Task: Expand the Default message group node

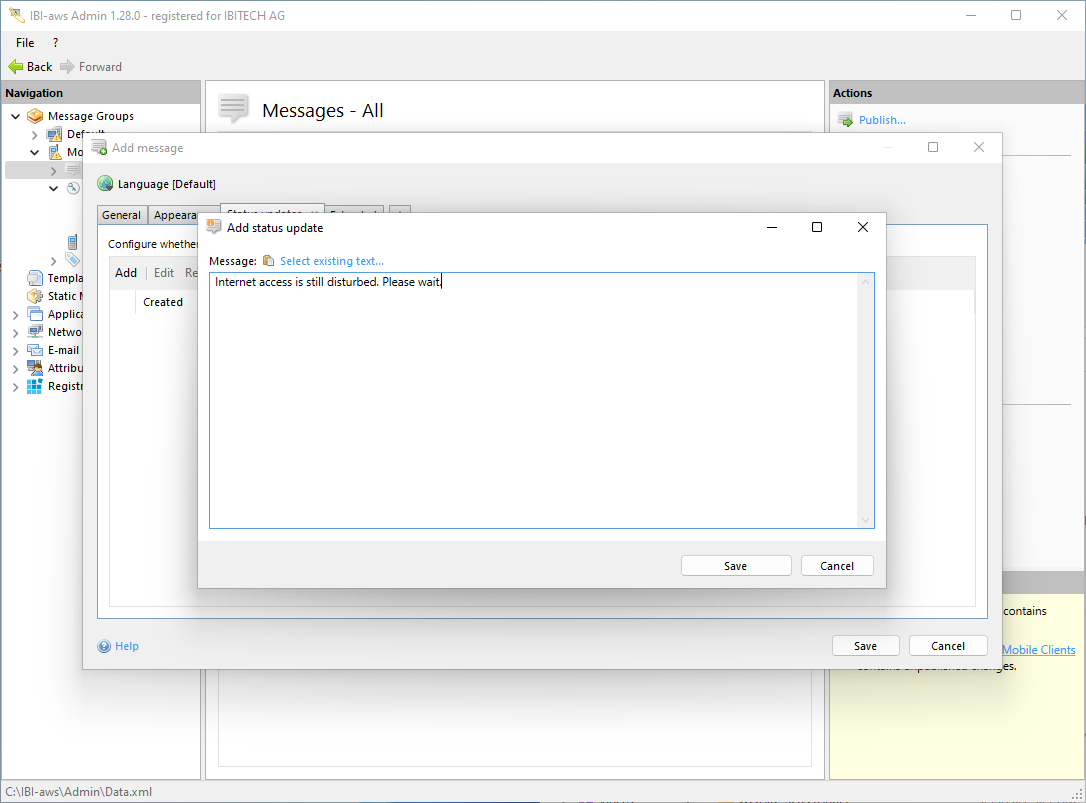Action: point(35,134)
